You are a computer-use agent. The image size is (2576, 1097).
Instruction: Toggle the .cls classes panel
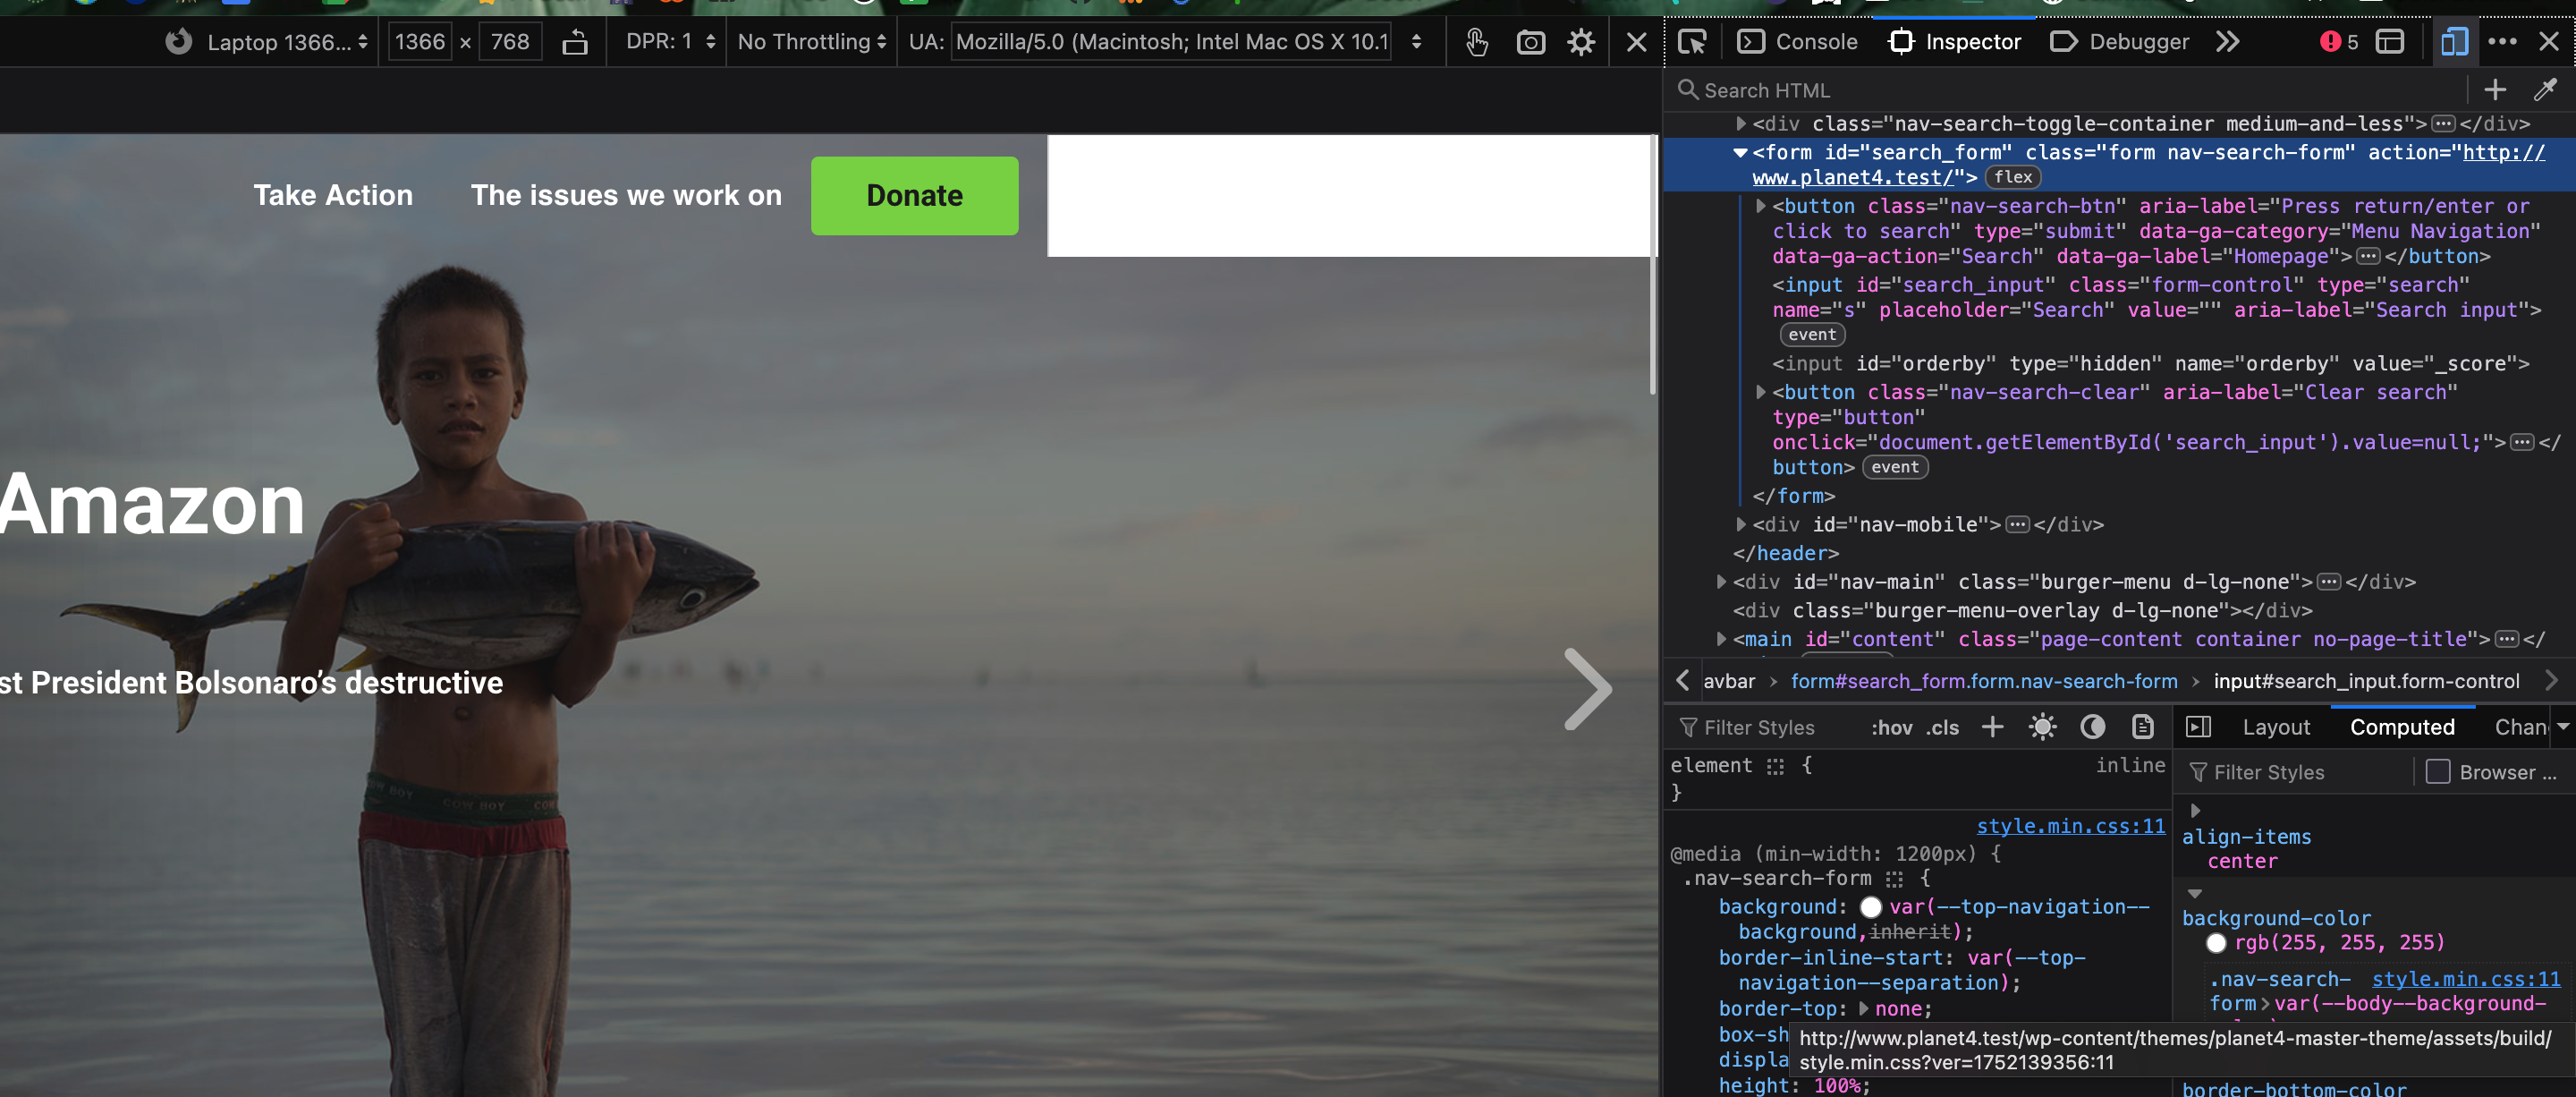tap(1942, 728)
